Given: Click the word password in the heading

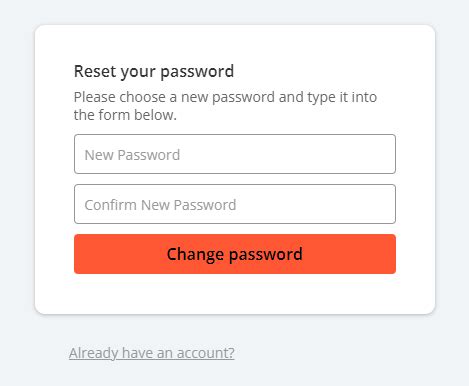Looking at the screenshot, I should pyautogui.click(x=197, y=72).
